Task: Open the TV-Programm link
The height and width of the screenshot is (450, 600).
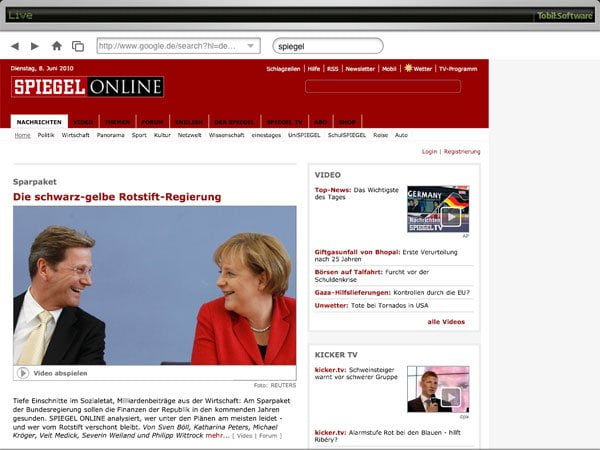Action: tap(458, 69)
